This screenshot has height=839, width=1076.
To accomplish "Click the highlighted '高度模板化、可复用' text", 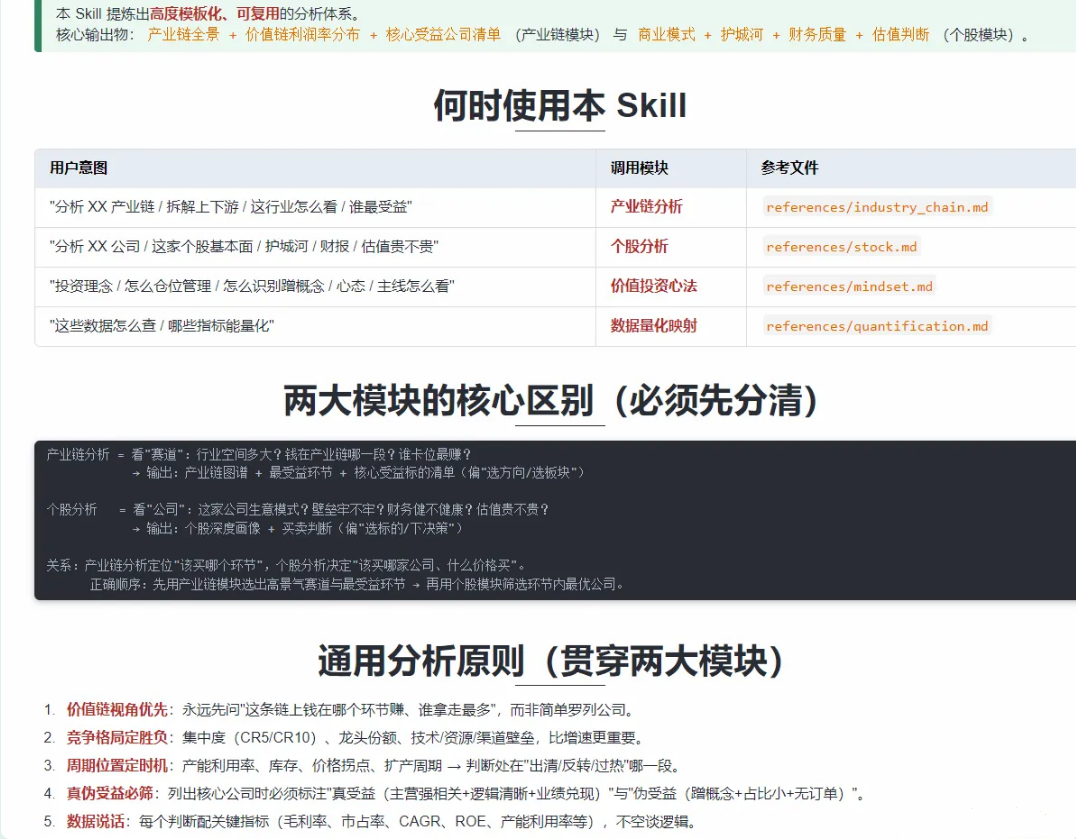I will [214, 14].
